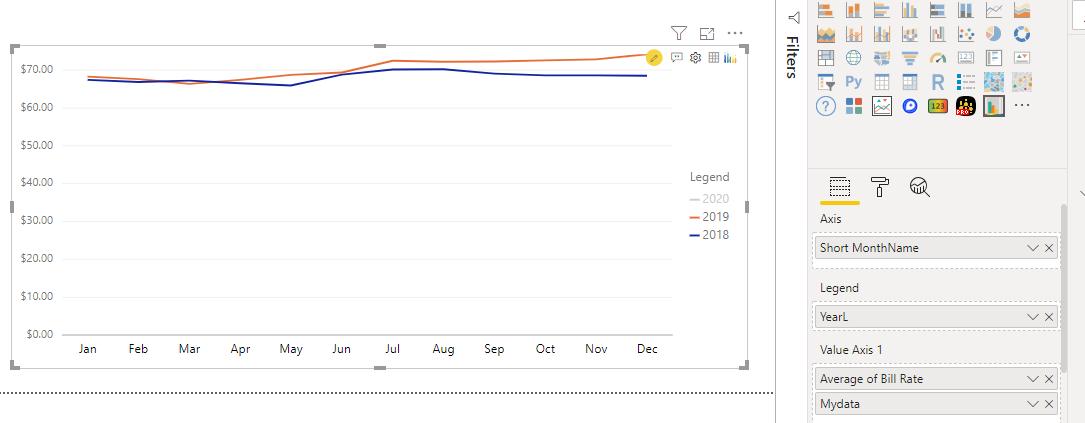Open the Analytics magnifier tab
1085x423 pixels.
point(920,186)
